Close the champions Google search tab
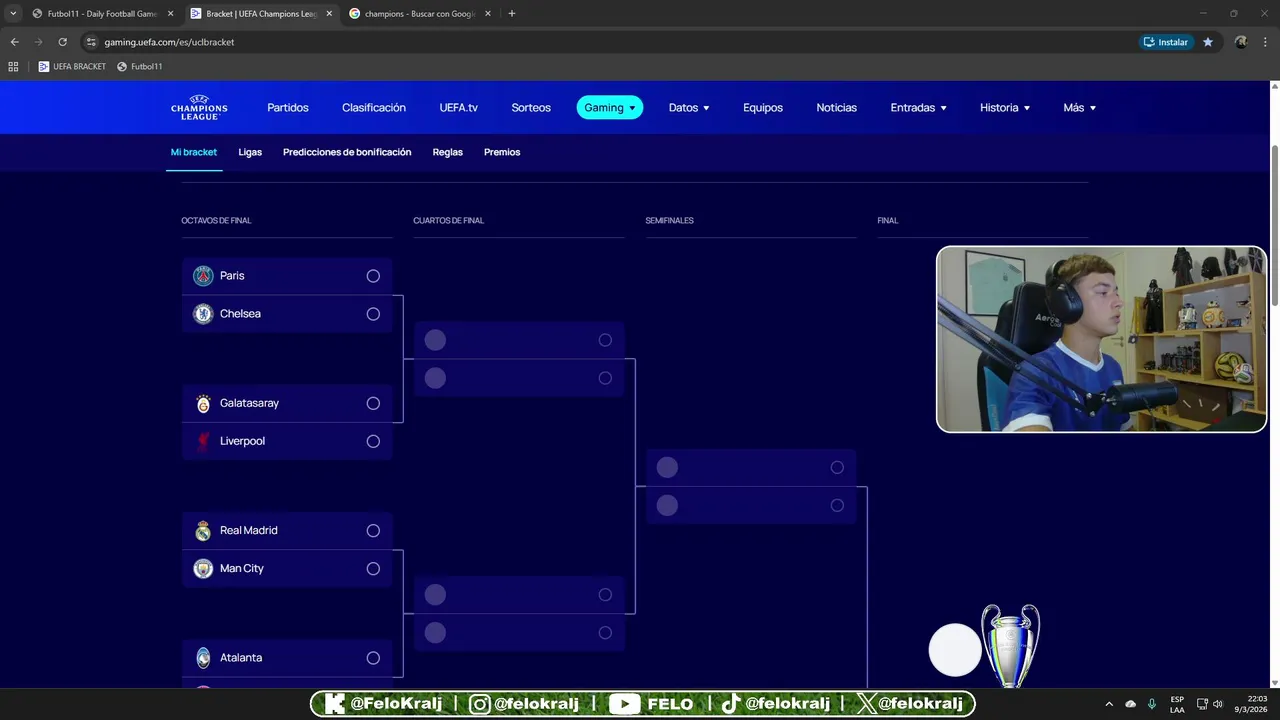 487,14
